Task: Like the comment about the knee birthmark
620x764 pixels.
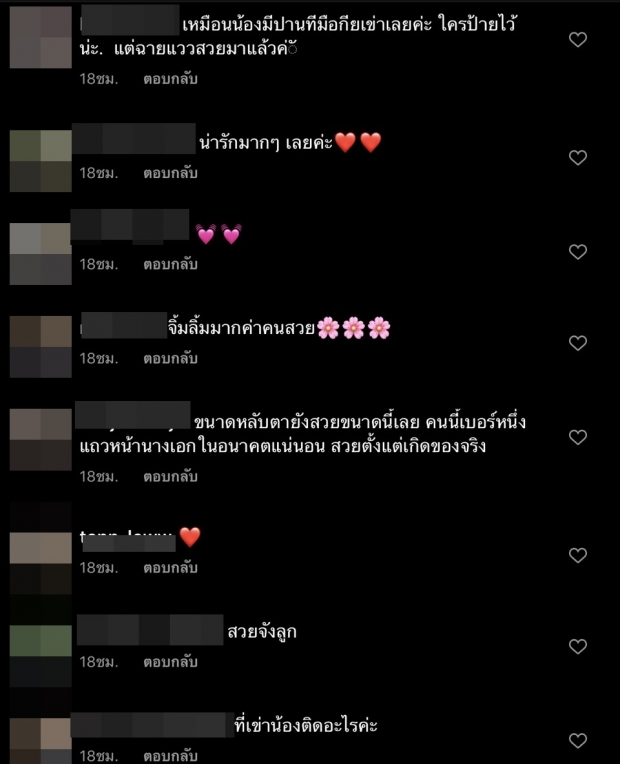Action: pyautogui.click(x=578, y=39)
